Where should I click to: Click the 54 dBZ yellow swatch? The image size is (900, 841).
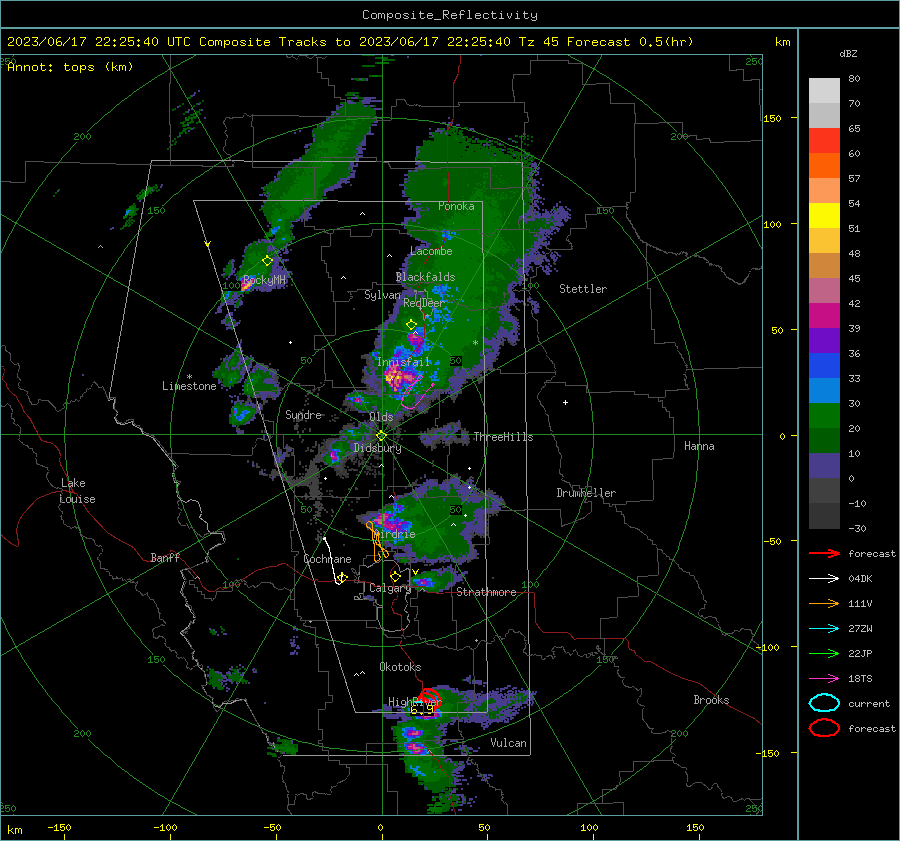point(824,215)
